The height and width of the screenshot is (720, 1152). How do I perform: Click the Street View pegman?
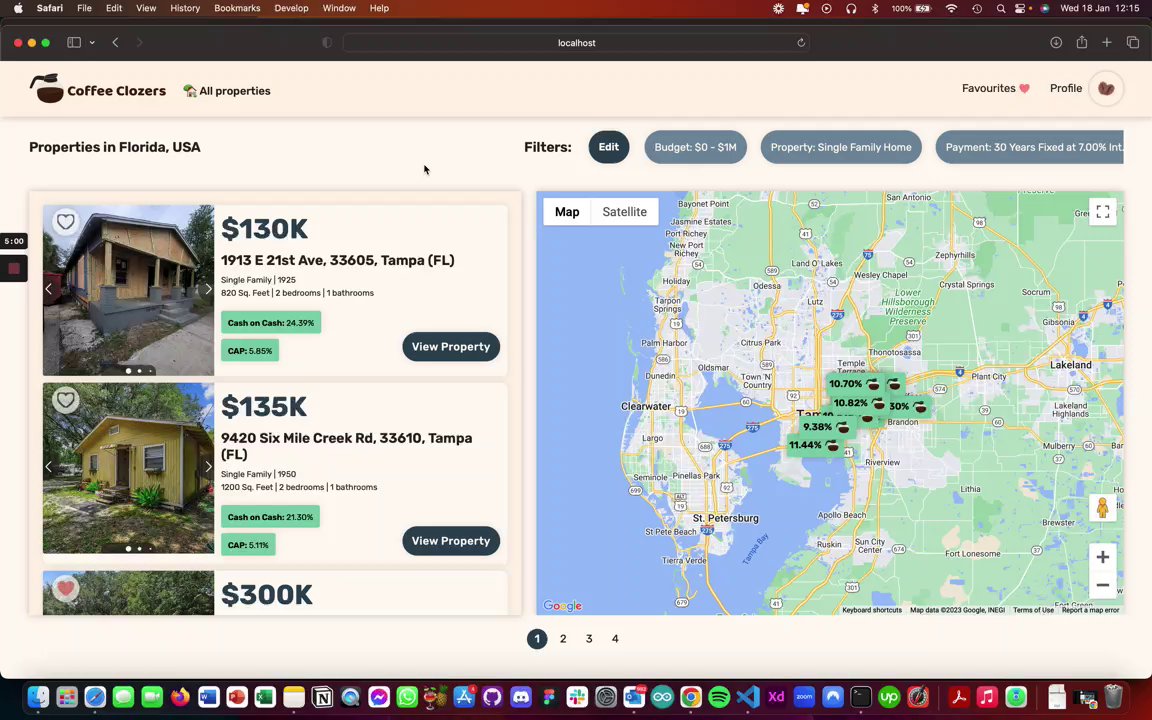[1102, 508]
